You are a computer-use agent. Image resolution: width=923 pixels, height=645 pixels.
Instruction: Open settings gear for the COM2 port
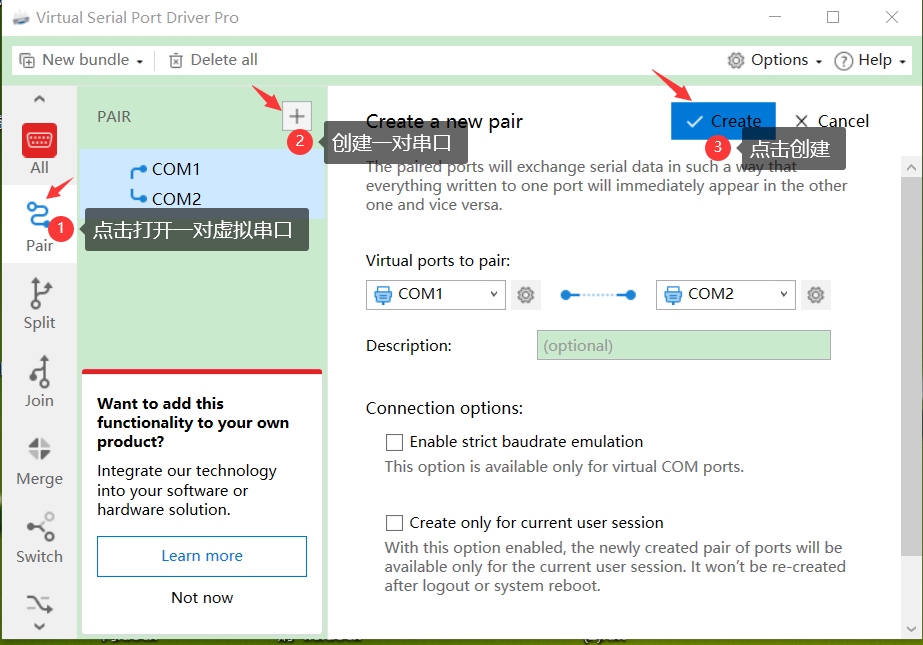[x=815, y=294]
